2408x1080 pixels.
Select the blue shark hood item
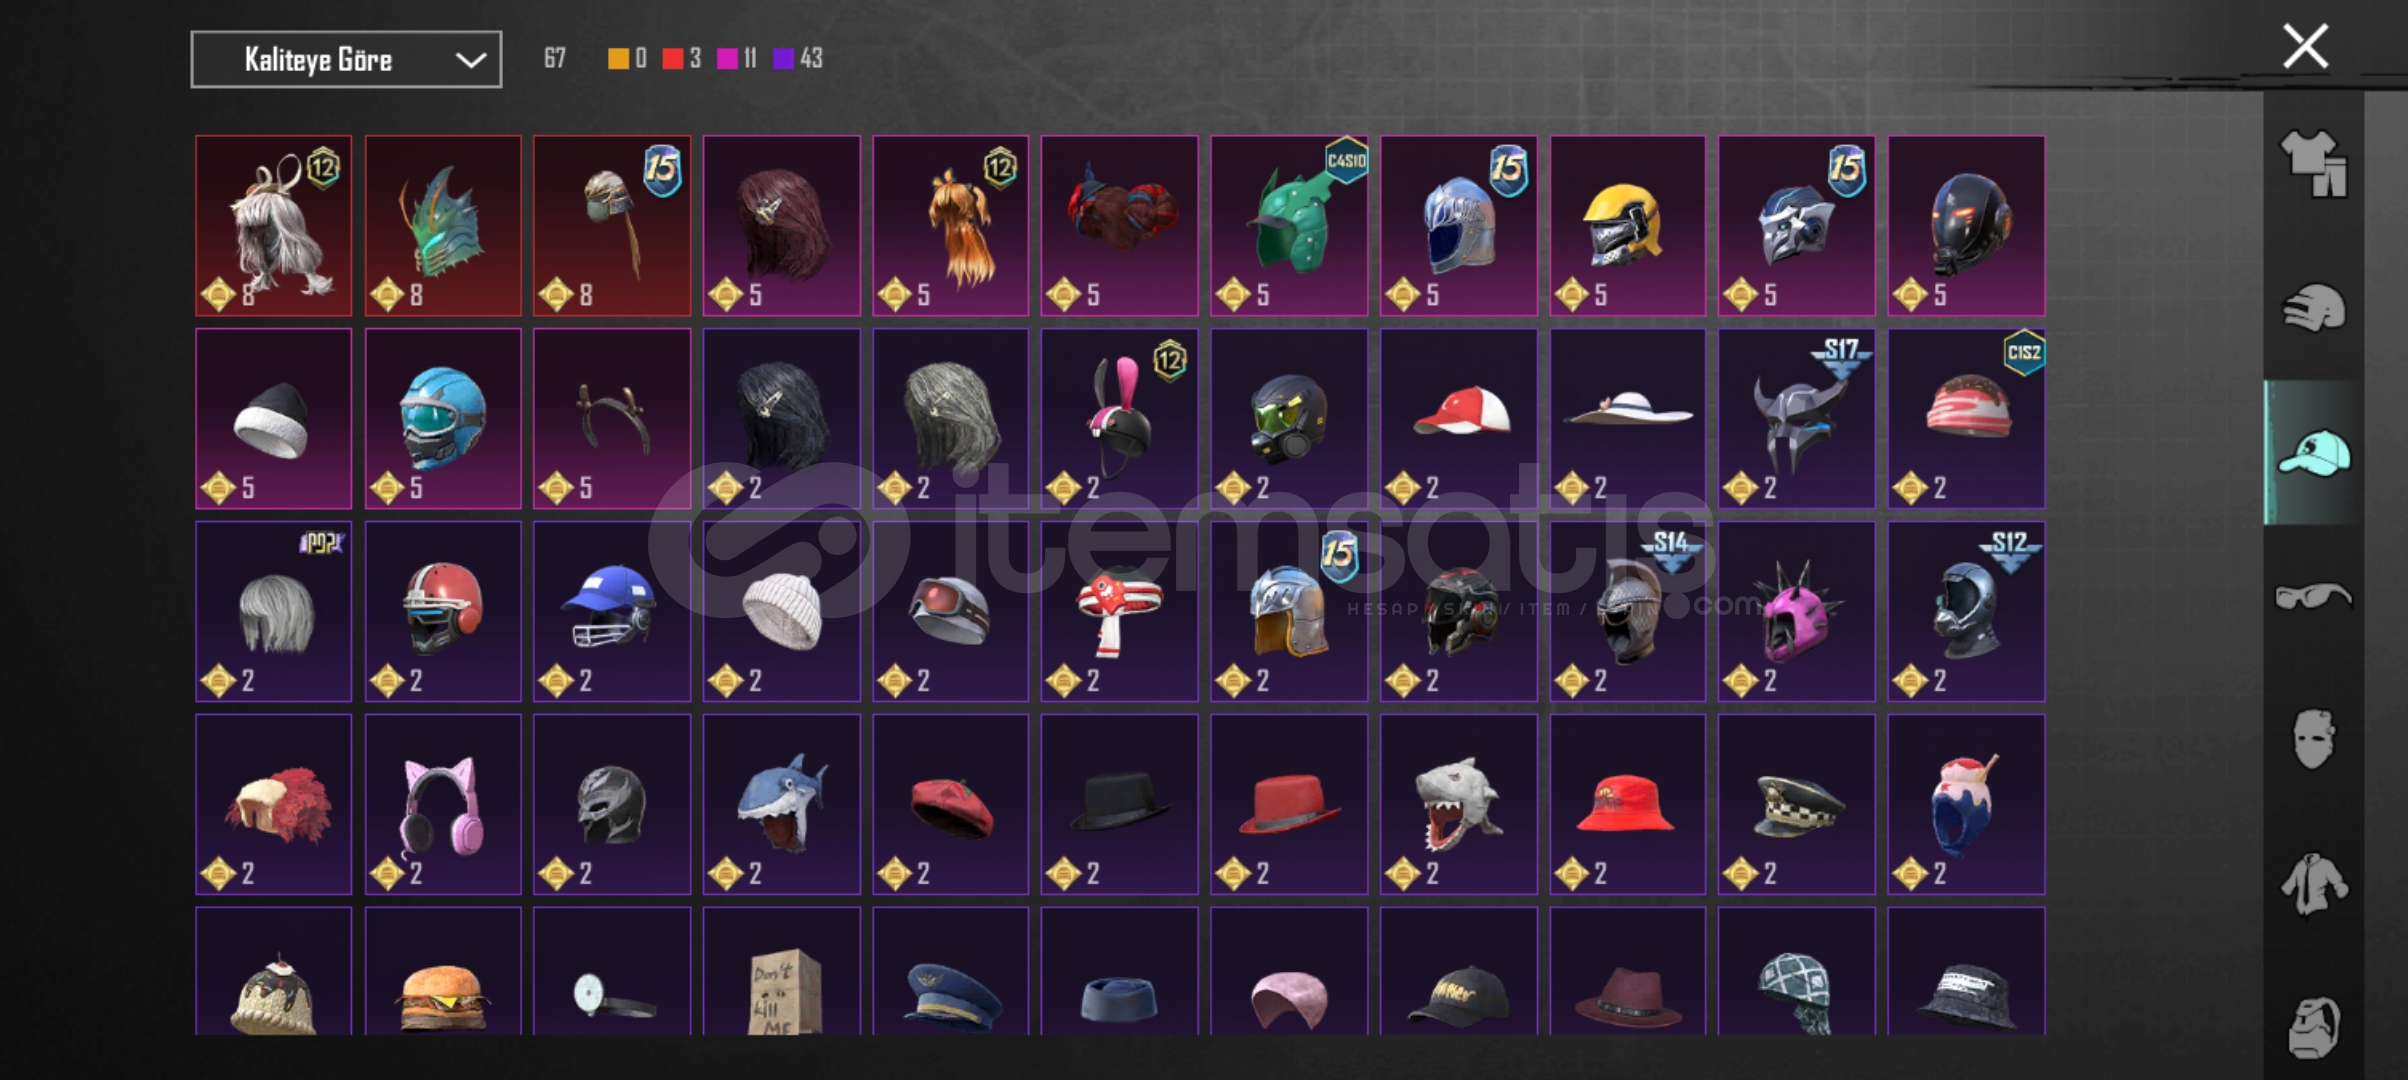pyautogui.click(x=782, y=804)
